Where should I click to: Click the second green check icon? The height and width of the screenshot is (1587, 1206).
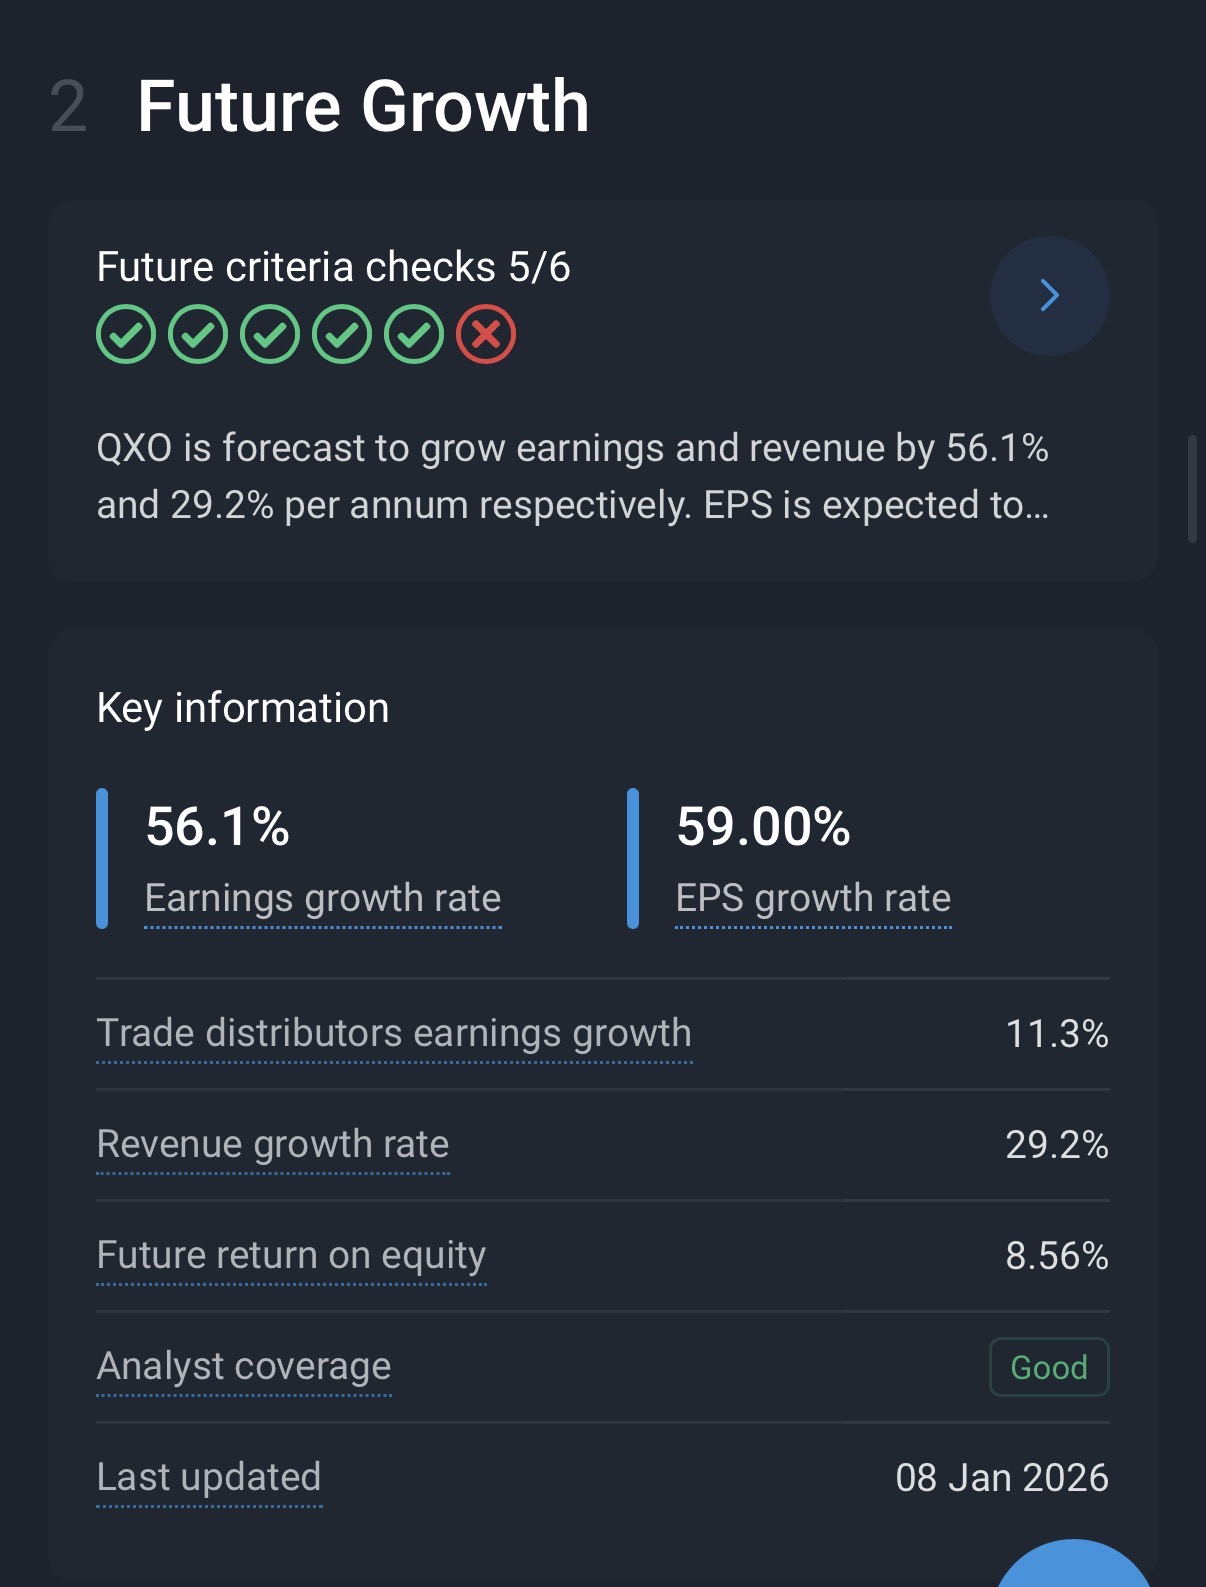(198, 334)
